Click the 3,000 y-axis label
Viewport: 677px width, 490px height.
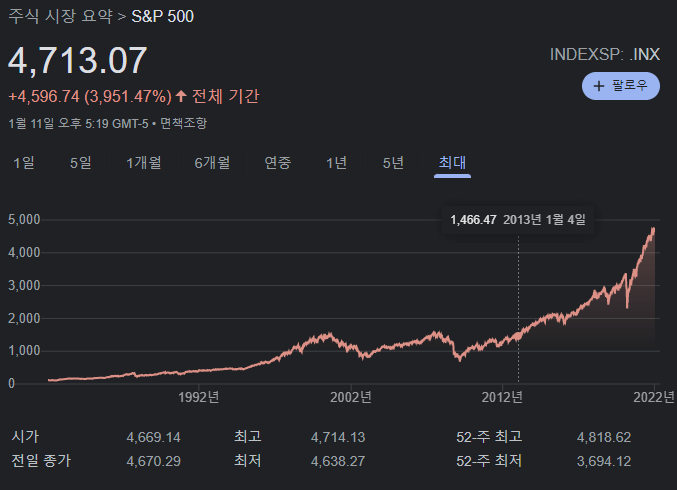click(x=24, y=285)
